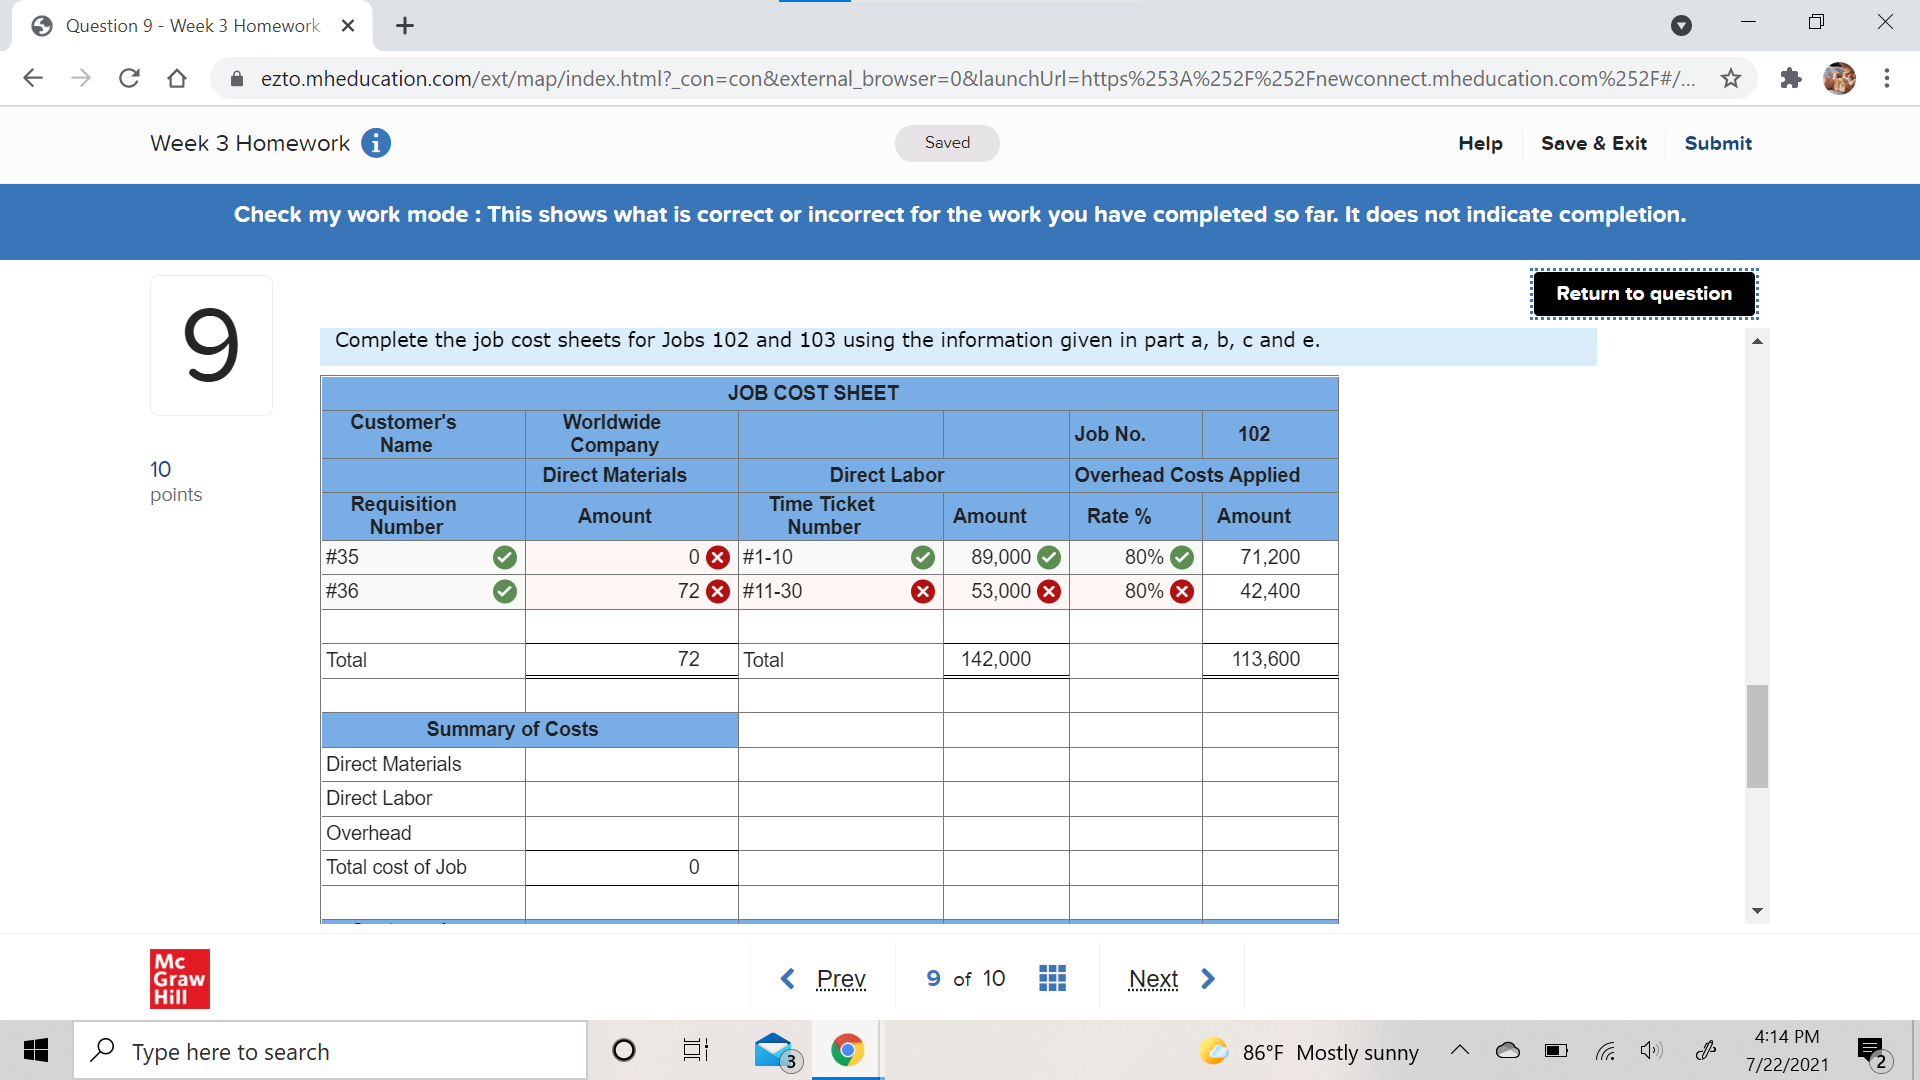Open the browser extensions puzzle icon
The image size is (1920, 1080).
point(1790,78)
